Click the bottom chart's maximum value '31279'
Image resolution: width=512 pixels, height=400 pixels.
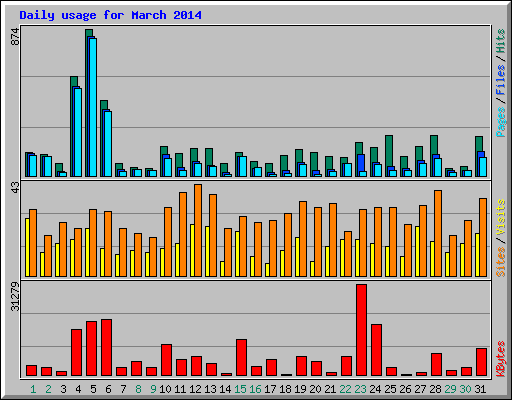pos(15,297)
